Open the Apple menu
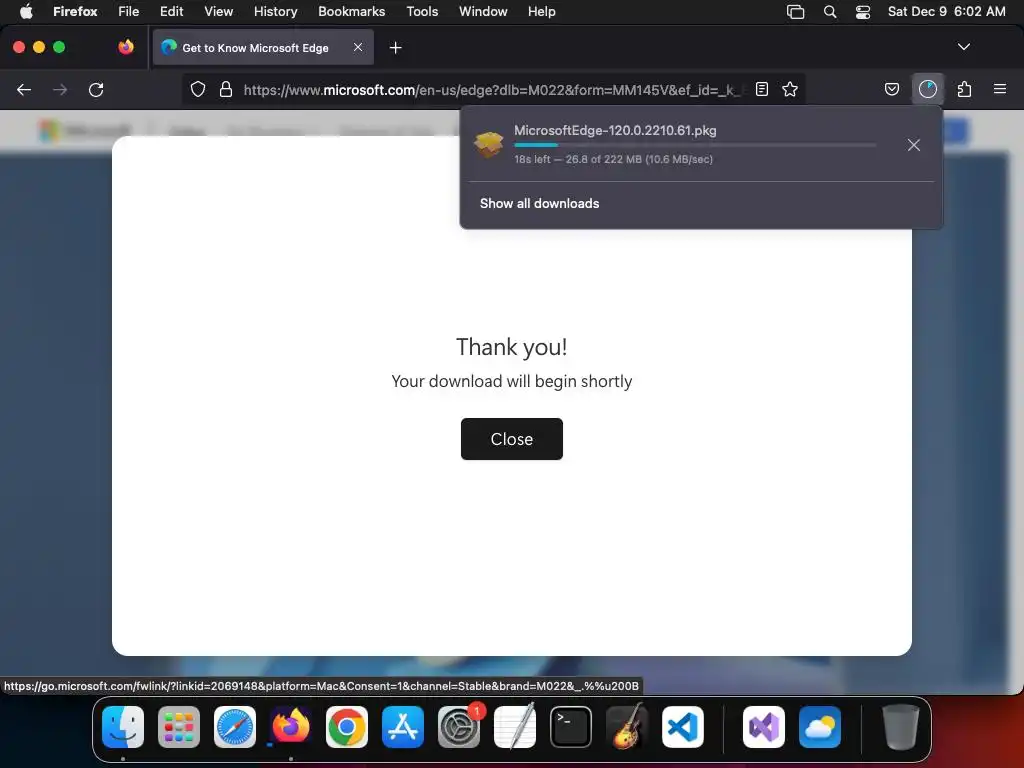This screenshot has height=768, width=1024. [26, 11]
